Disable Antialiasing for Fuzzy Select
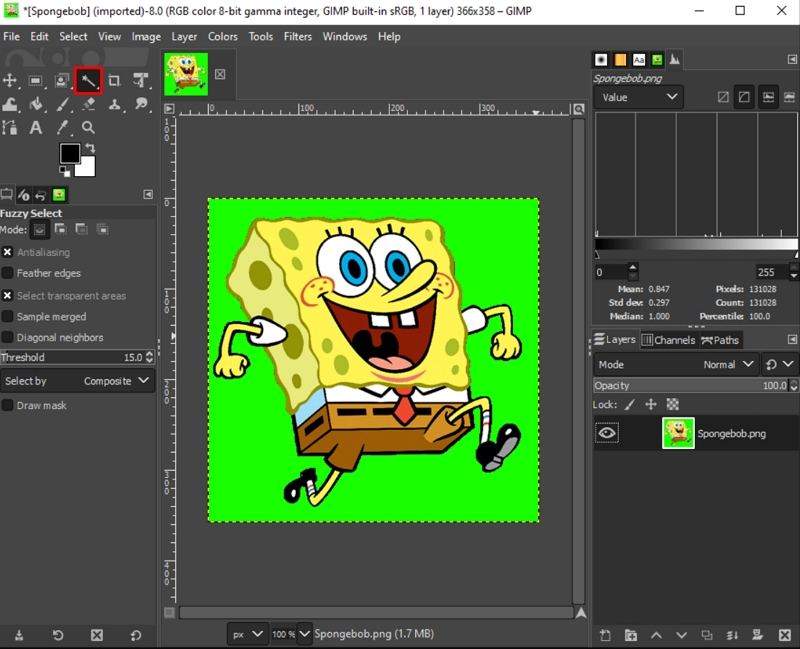The width and height of the screenshot is (800, 649). [9, 252]
